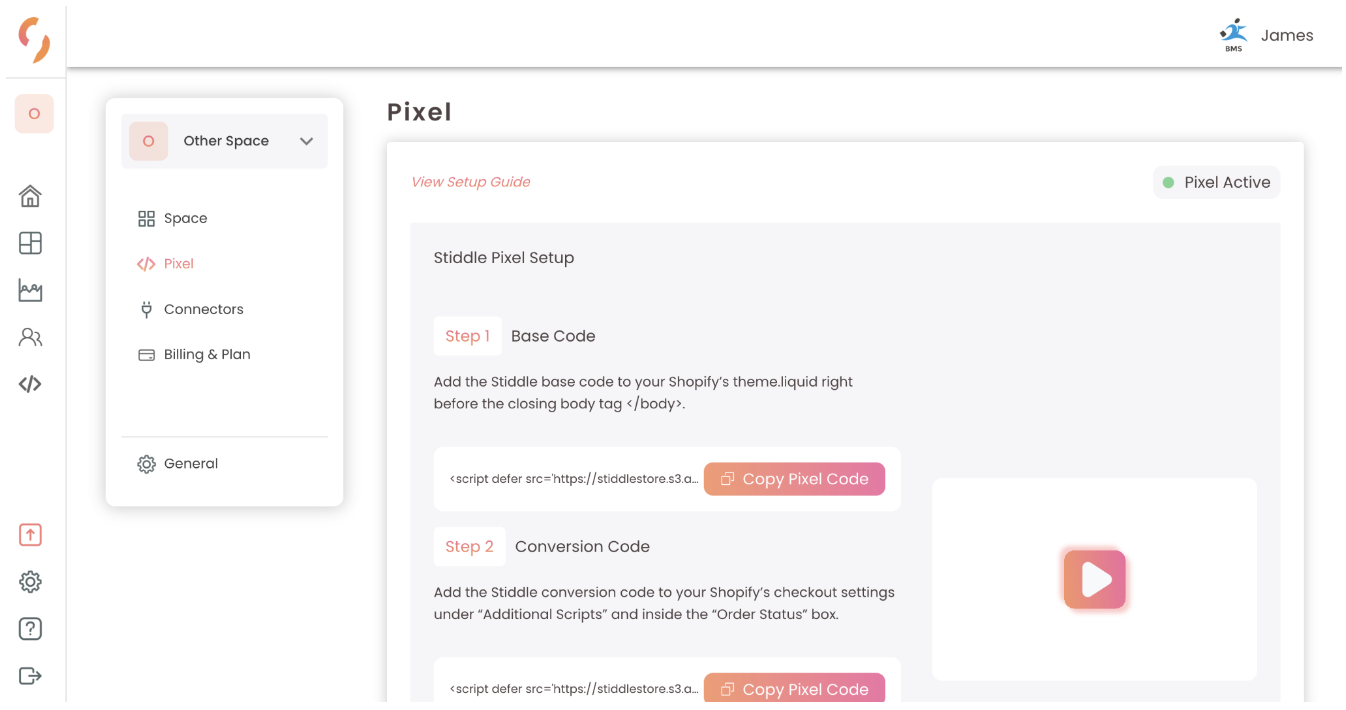This screenshot has width=1346, height=710.
Task: Open the James user name menu
Action: (x=1287, y=35)
